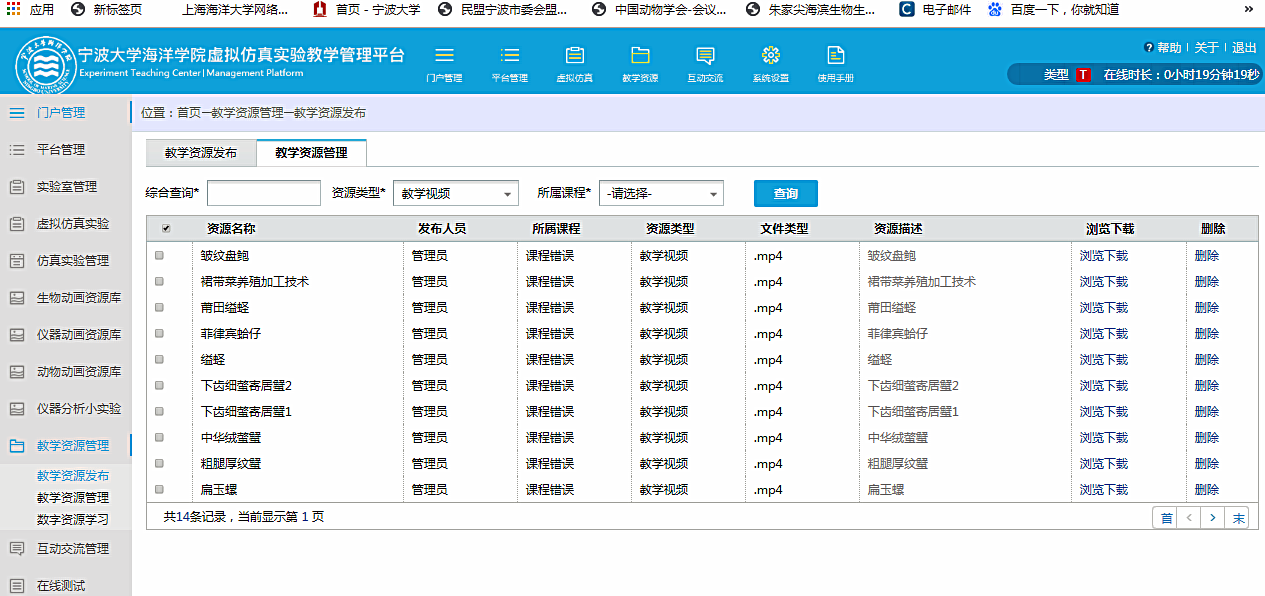Open the 门户管理 icon in top navigation
Image resolution: width=1265 pixels, height=596 pixels.
click(444, 56)
